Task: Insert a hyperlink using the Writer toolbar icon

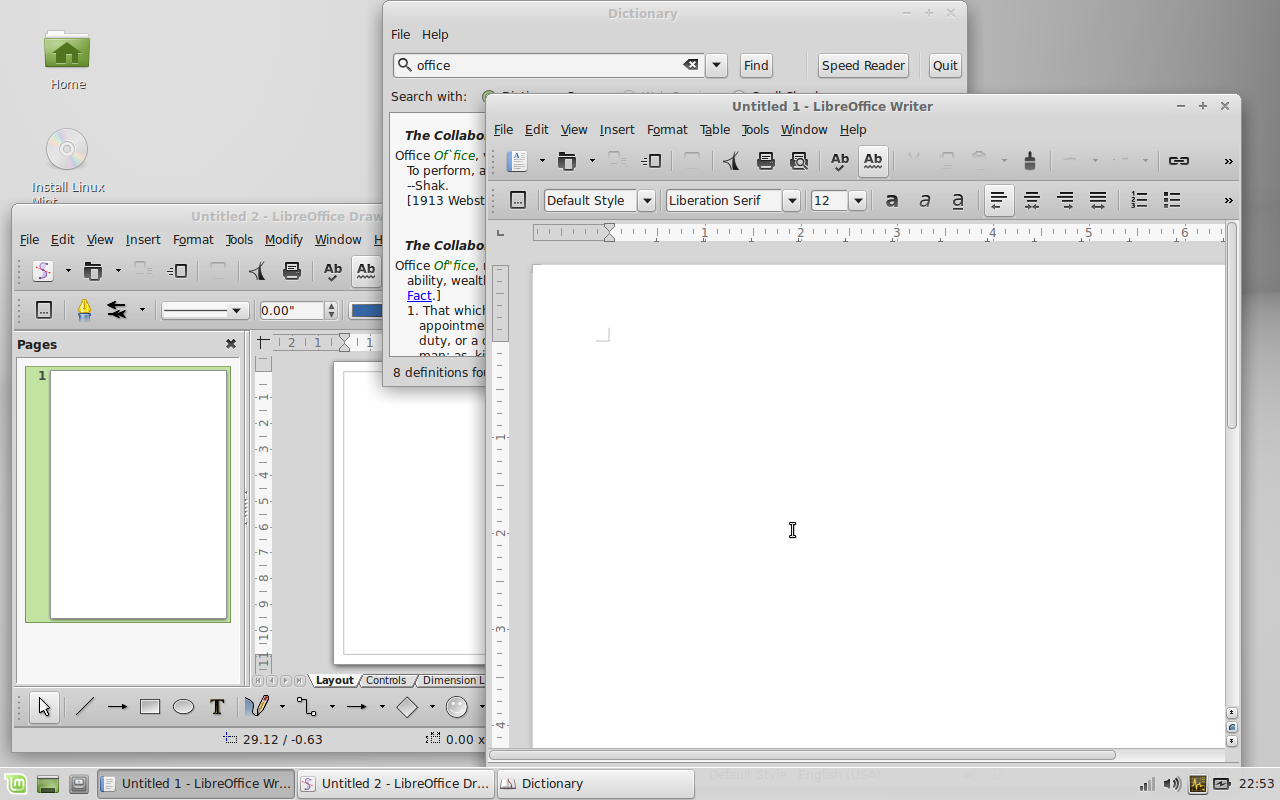Action: tap(1178, 160)
